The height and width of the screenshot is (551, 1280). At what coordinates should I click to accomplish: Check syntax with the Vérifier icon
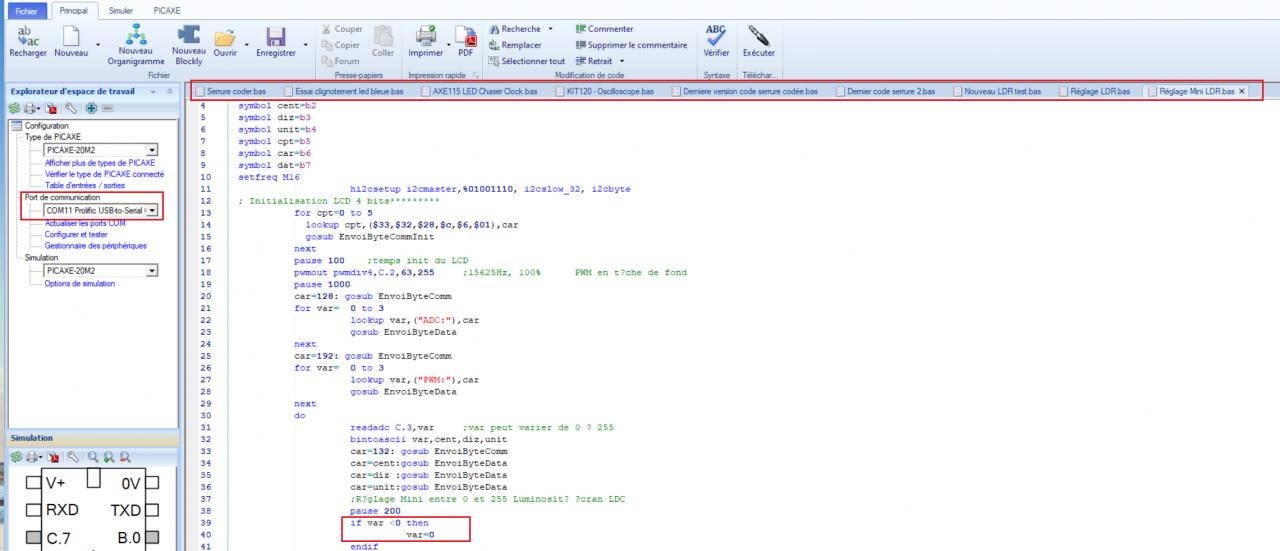[x=716, y=41]
